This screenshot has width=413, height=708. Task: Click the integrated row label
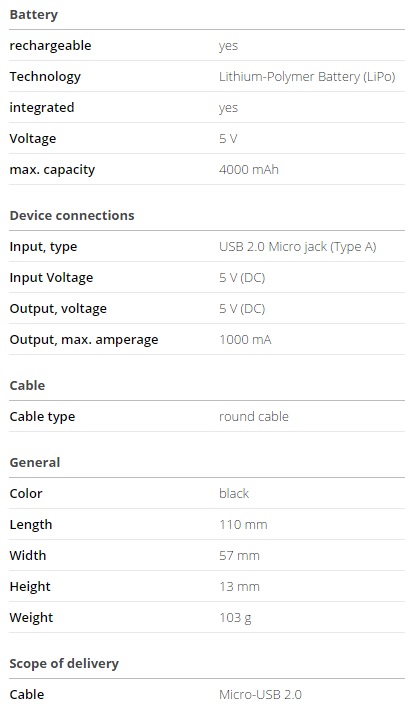pos(42,108)
